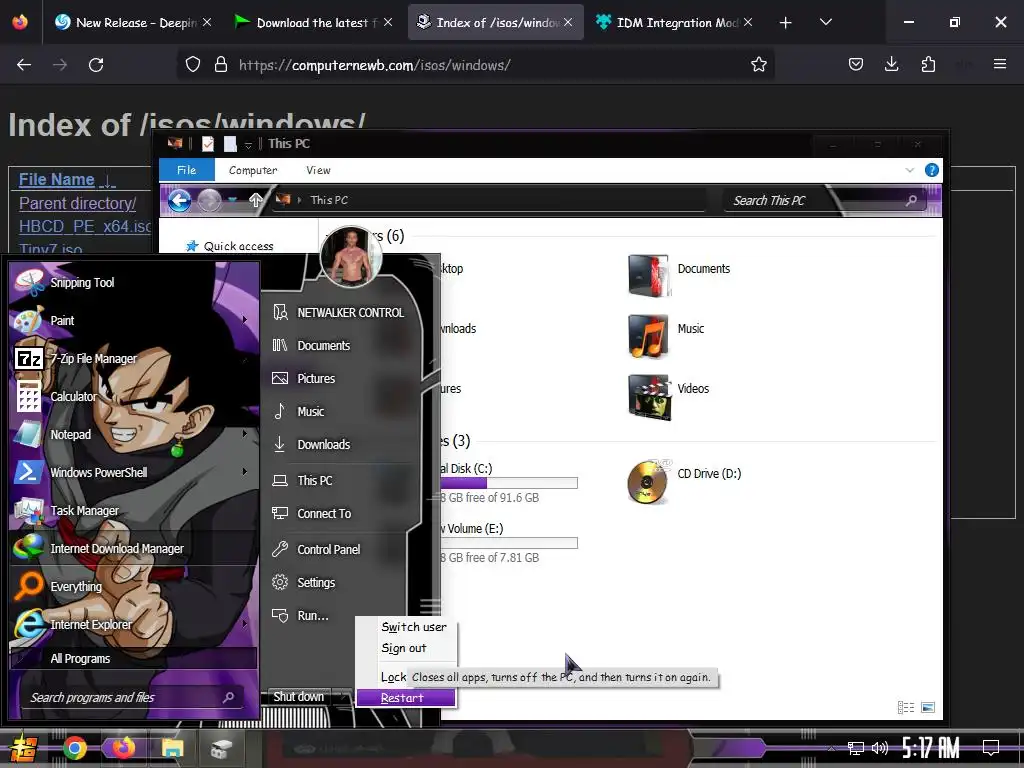Open the notification center icon
1024x768 pixels.
pos(991,748)
